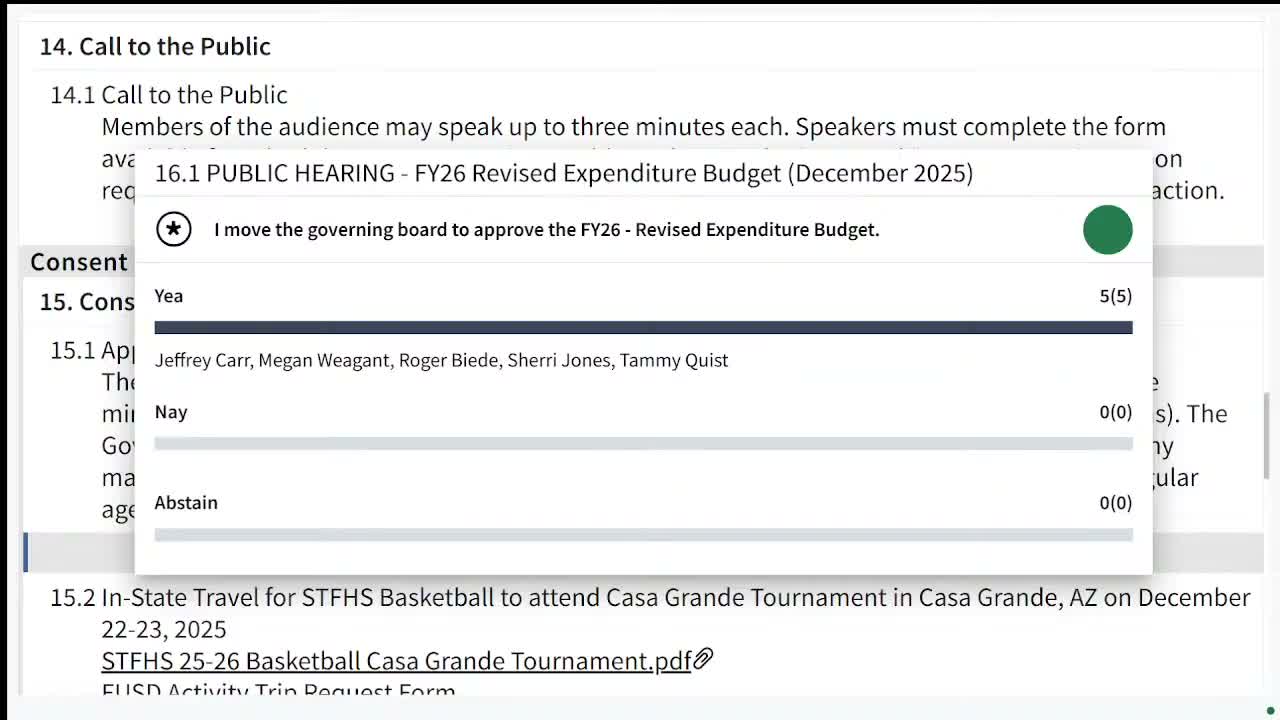Click the small green dot in the bottom corner

1271,711
